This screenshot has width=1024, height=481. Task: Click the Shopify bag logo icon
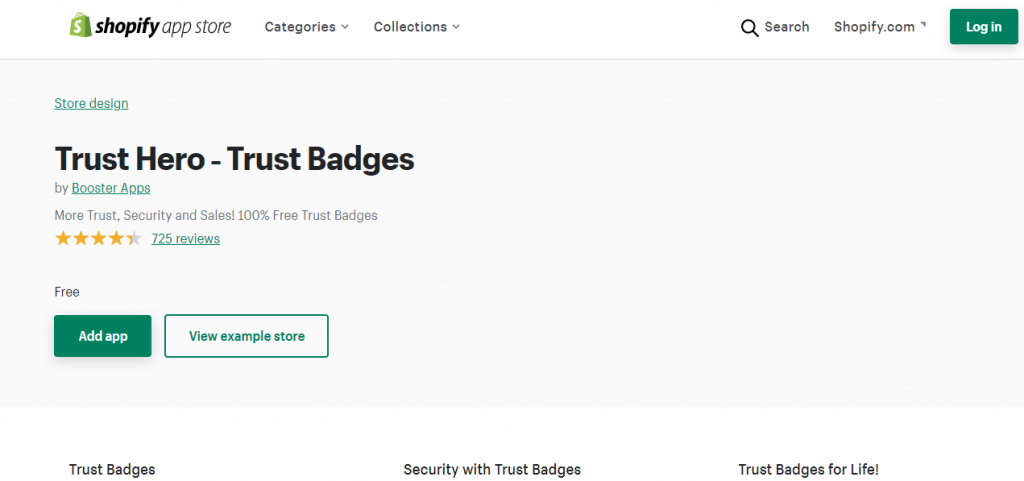(81, 25)
